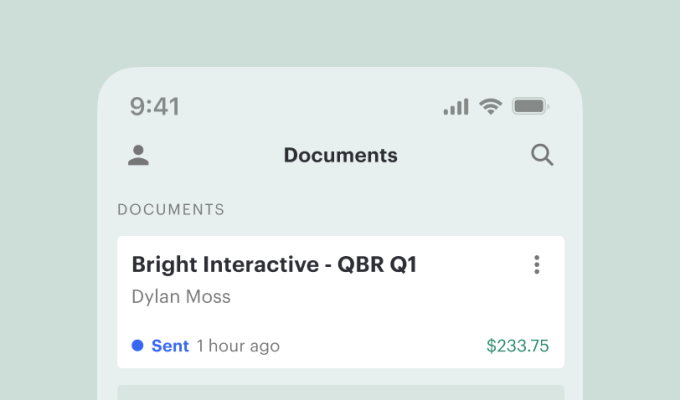Select the Documents header title
680x400 pixels.
click(340, 155)
